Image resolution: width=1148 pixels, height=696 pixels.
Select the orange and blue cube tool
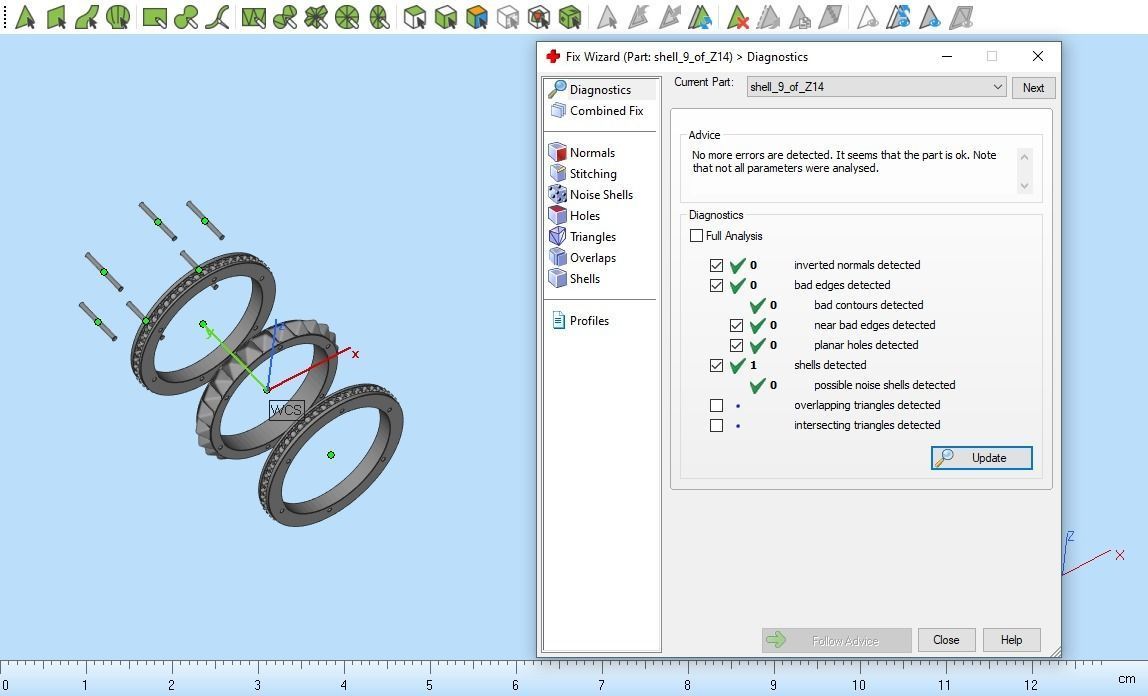(x=477, y=17)
